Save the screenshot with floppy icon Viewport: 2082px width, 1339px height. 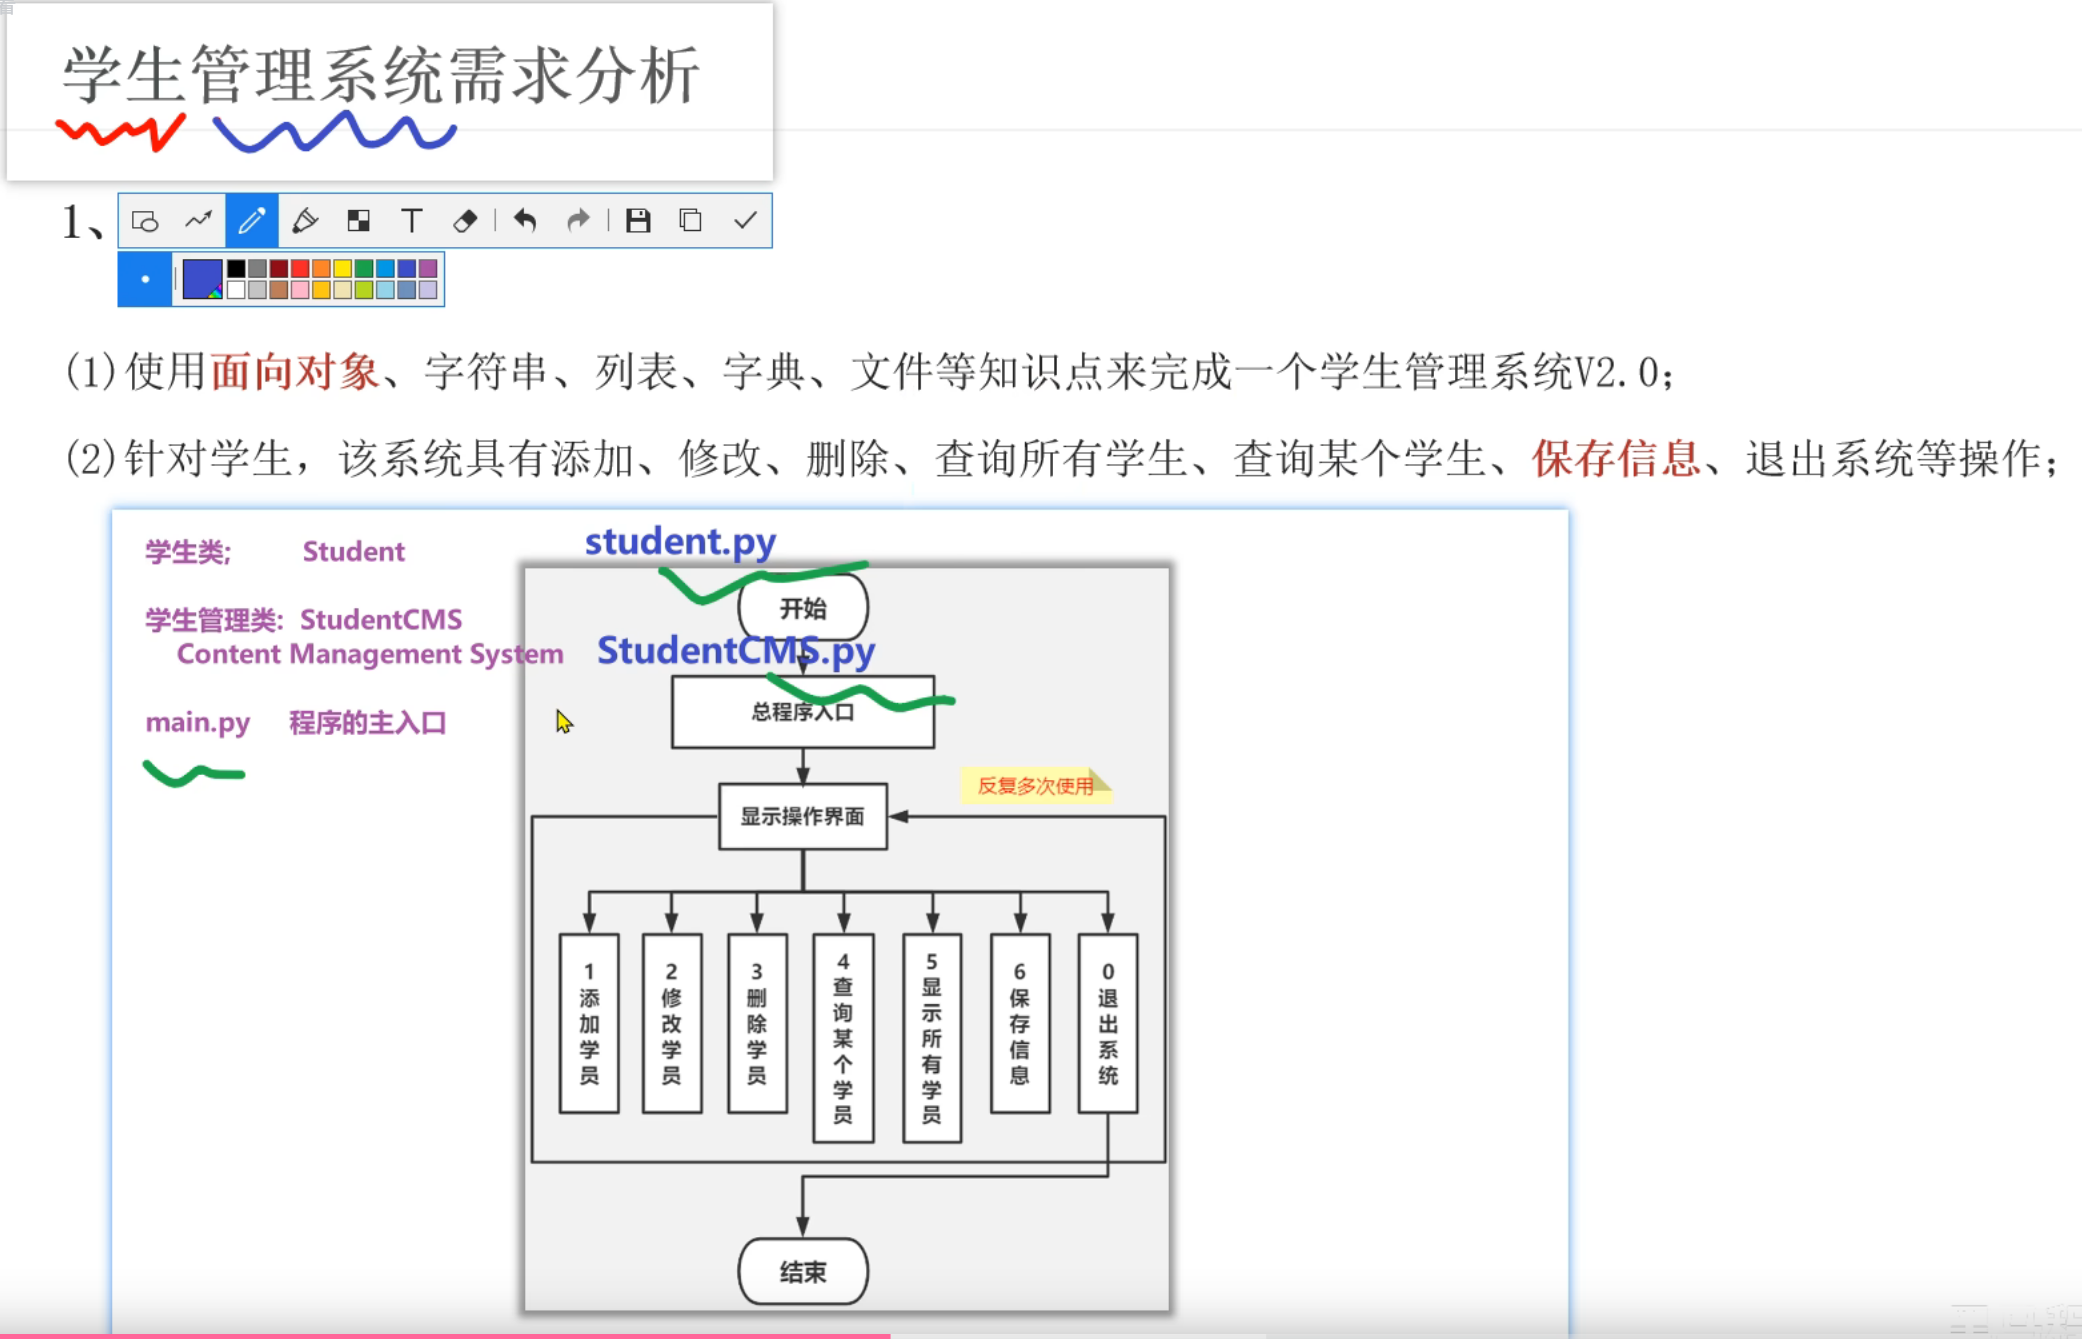638,220
